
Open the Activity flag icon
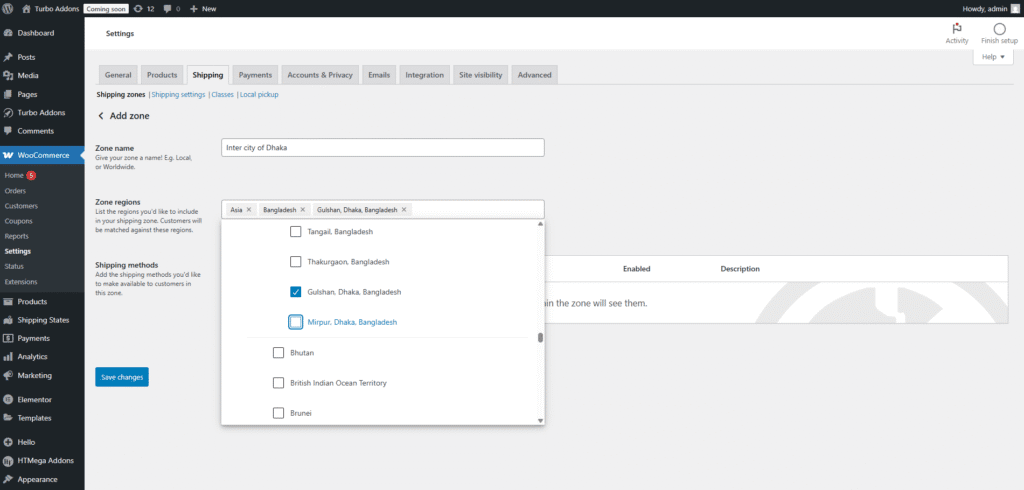coord(957,29)
